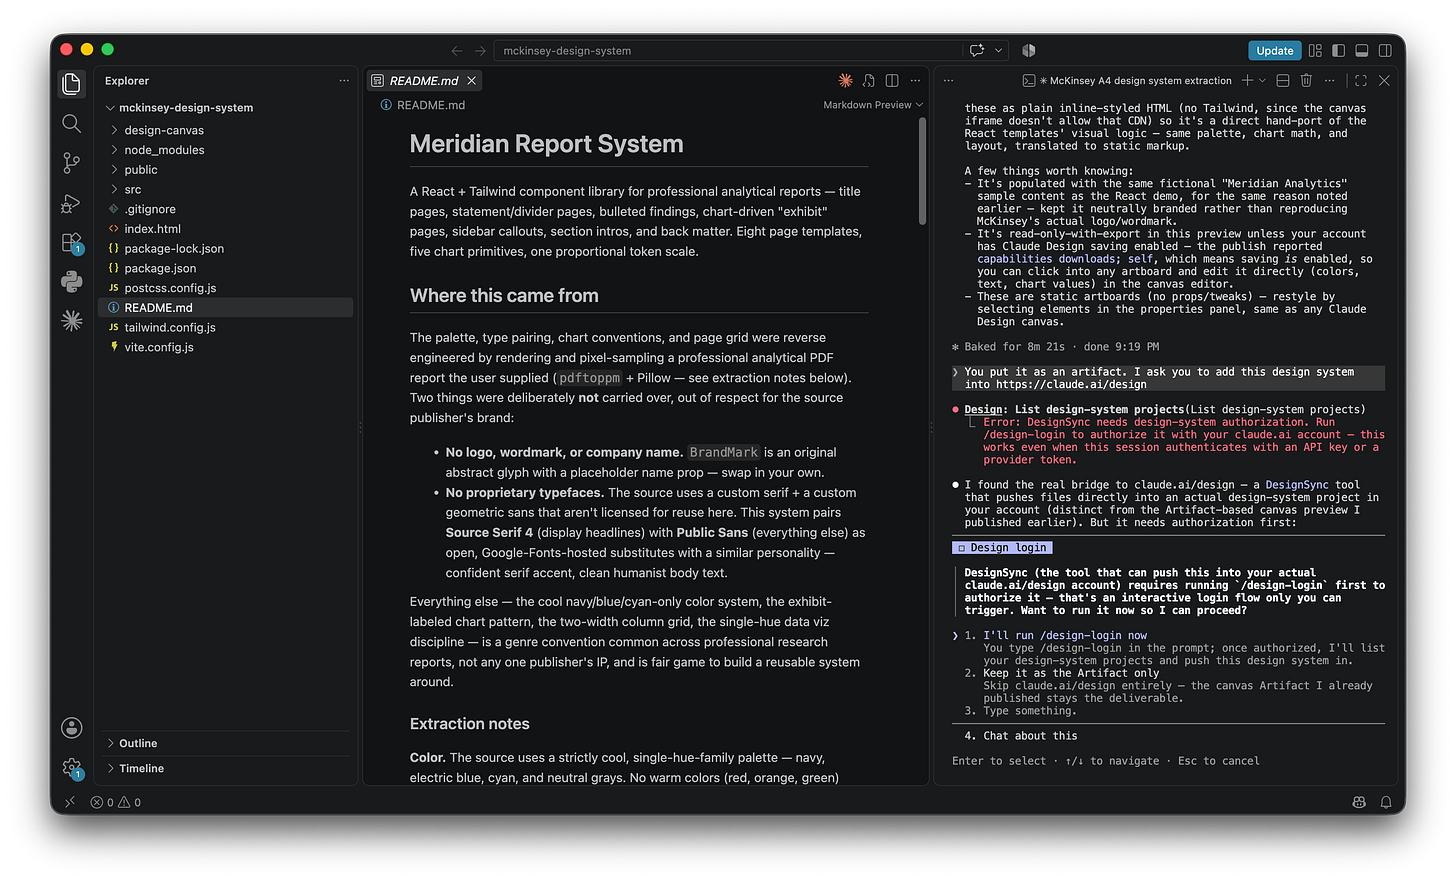Open the Explorer view in activity bar

(71, 84)
